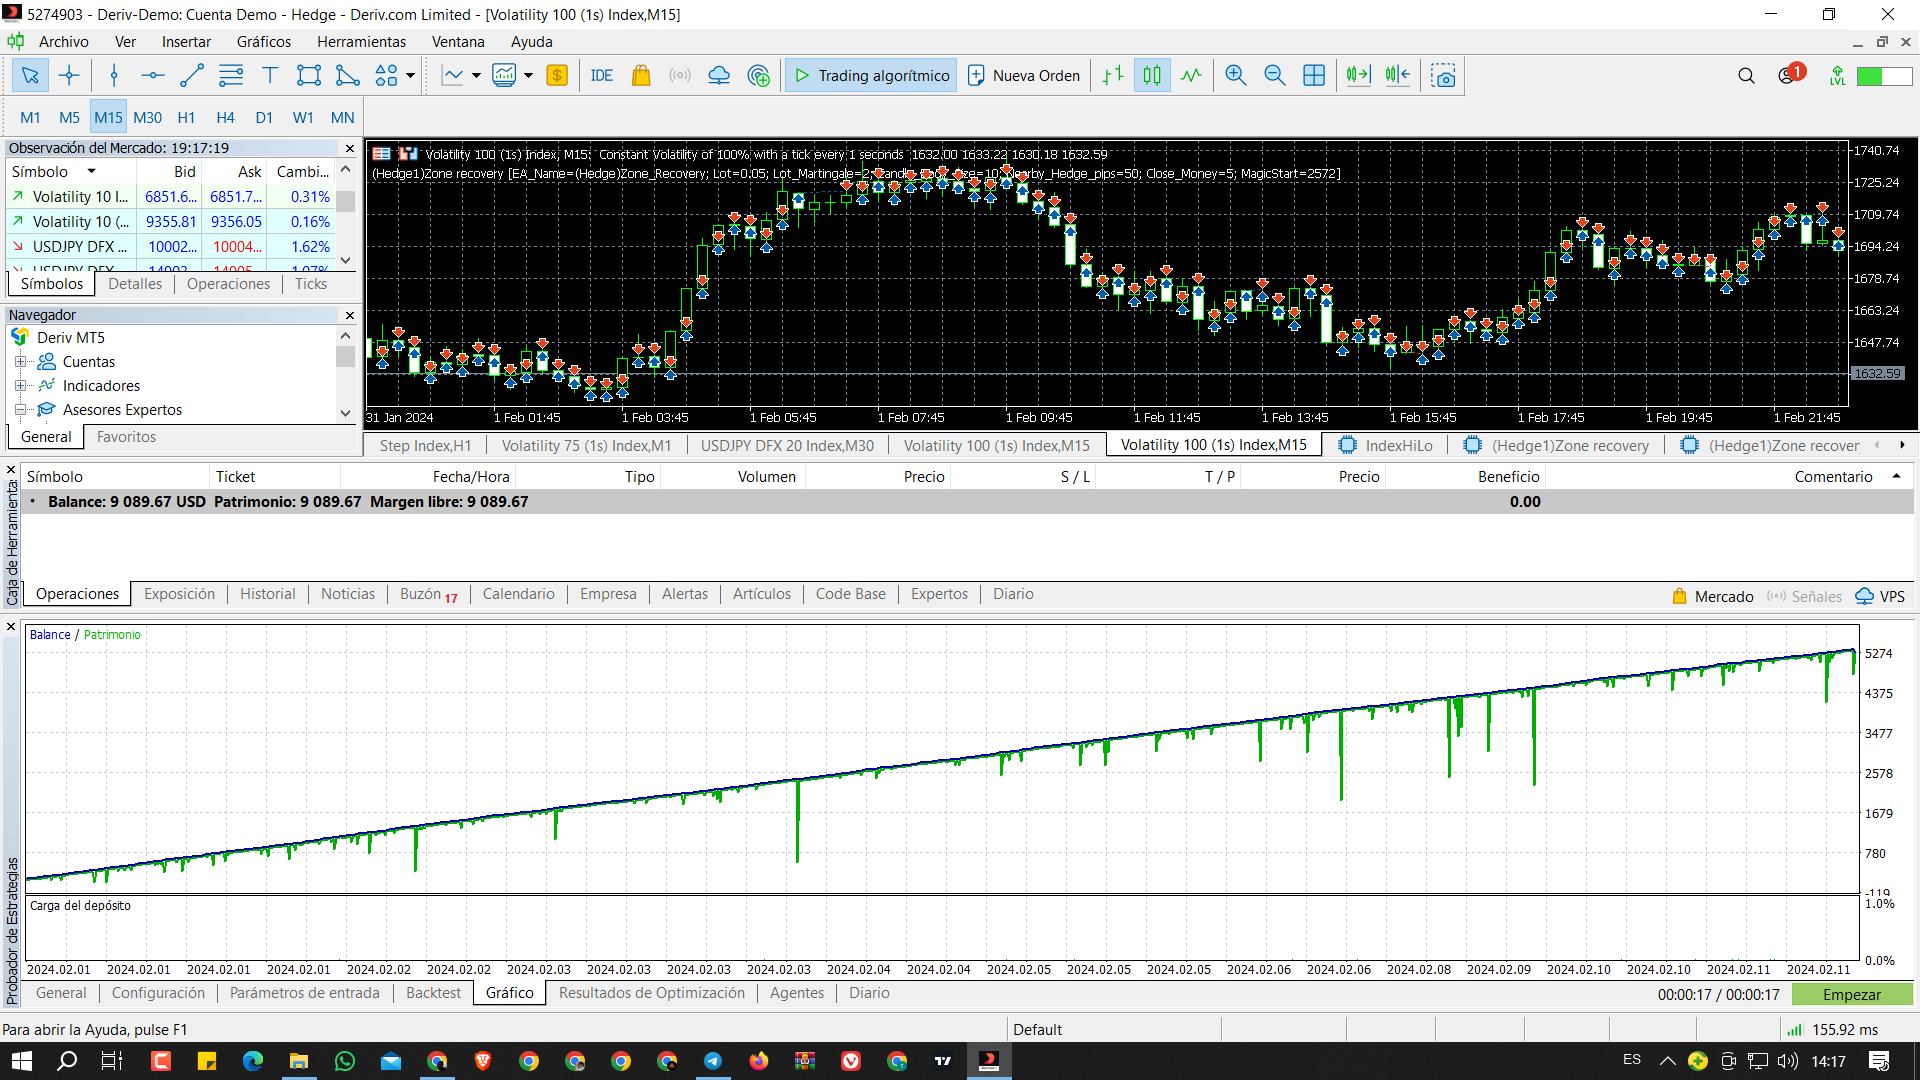Screen dimensions: 1920x1080
Task: Open the account notifications icon
Action: [x=1790, y=75]
